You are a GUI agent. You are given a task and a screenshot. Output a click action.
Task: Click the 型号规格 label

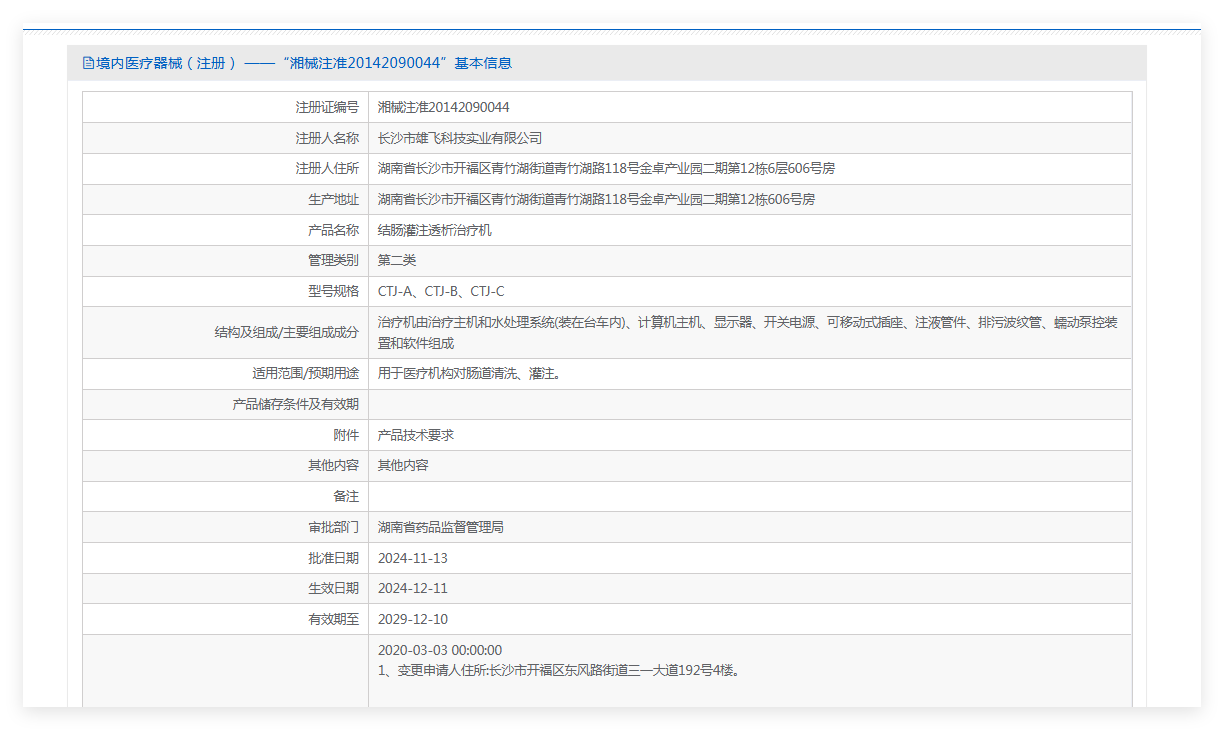[333, 291]
